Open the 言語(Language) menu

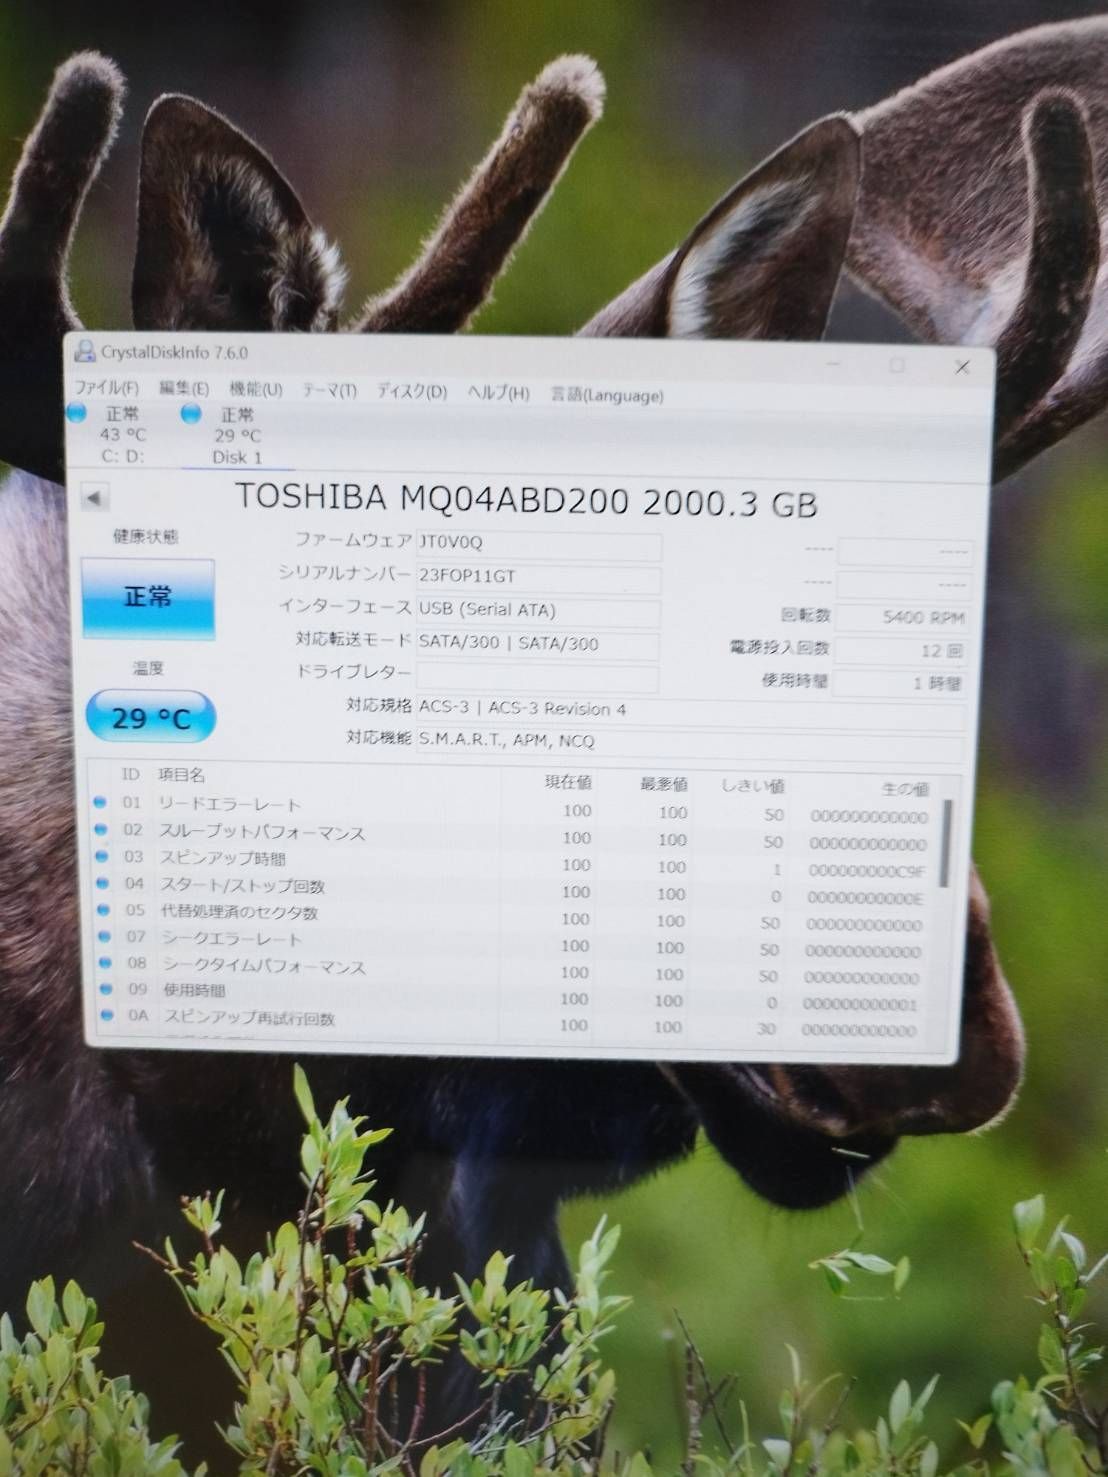tap(606, 395)
